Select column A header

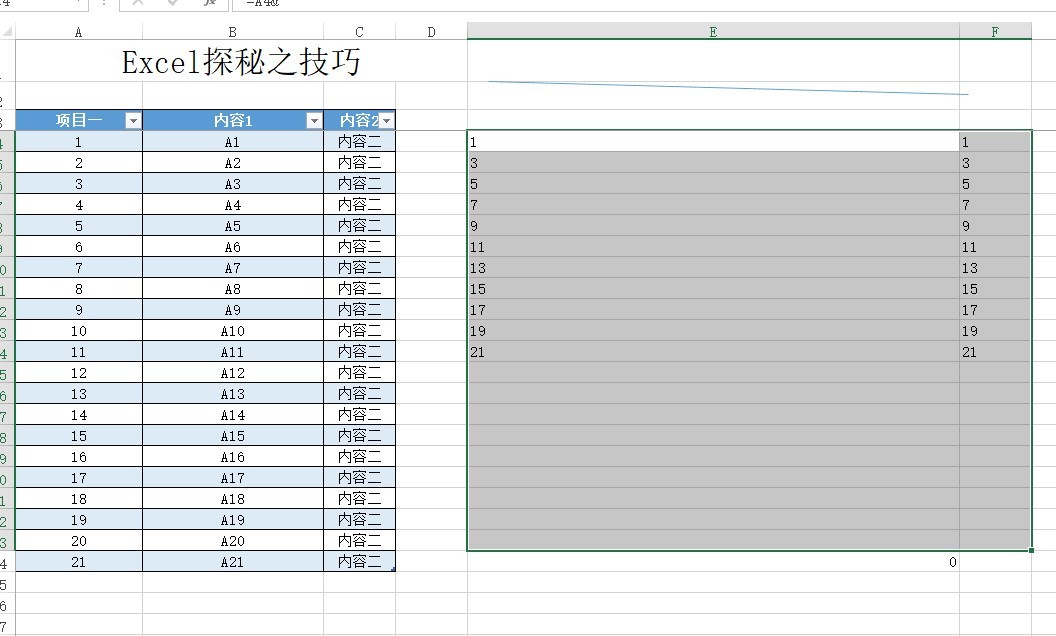78,31
